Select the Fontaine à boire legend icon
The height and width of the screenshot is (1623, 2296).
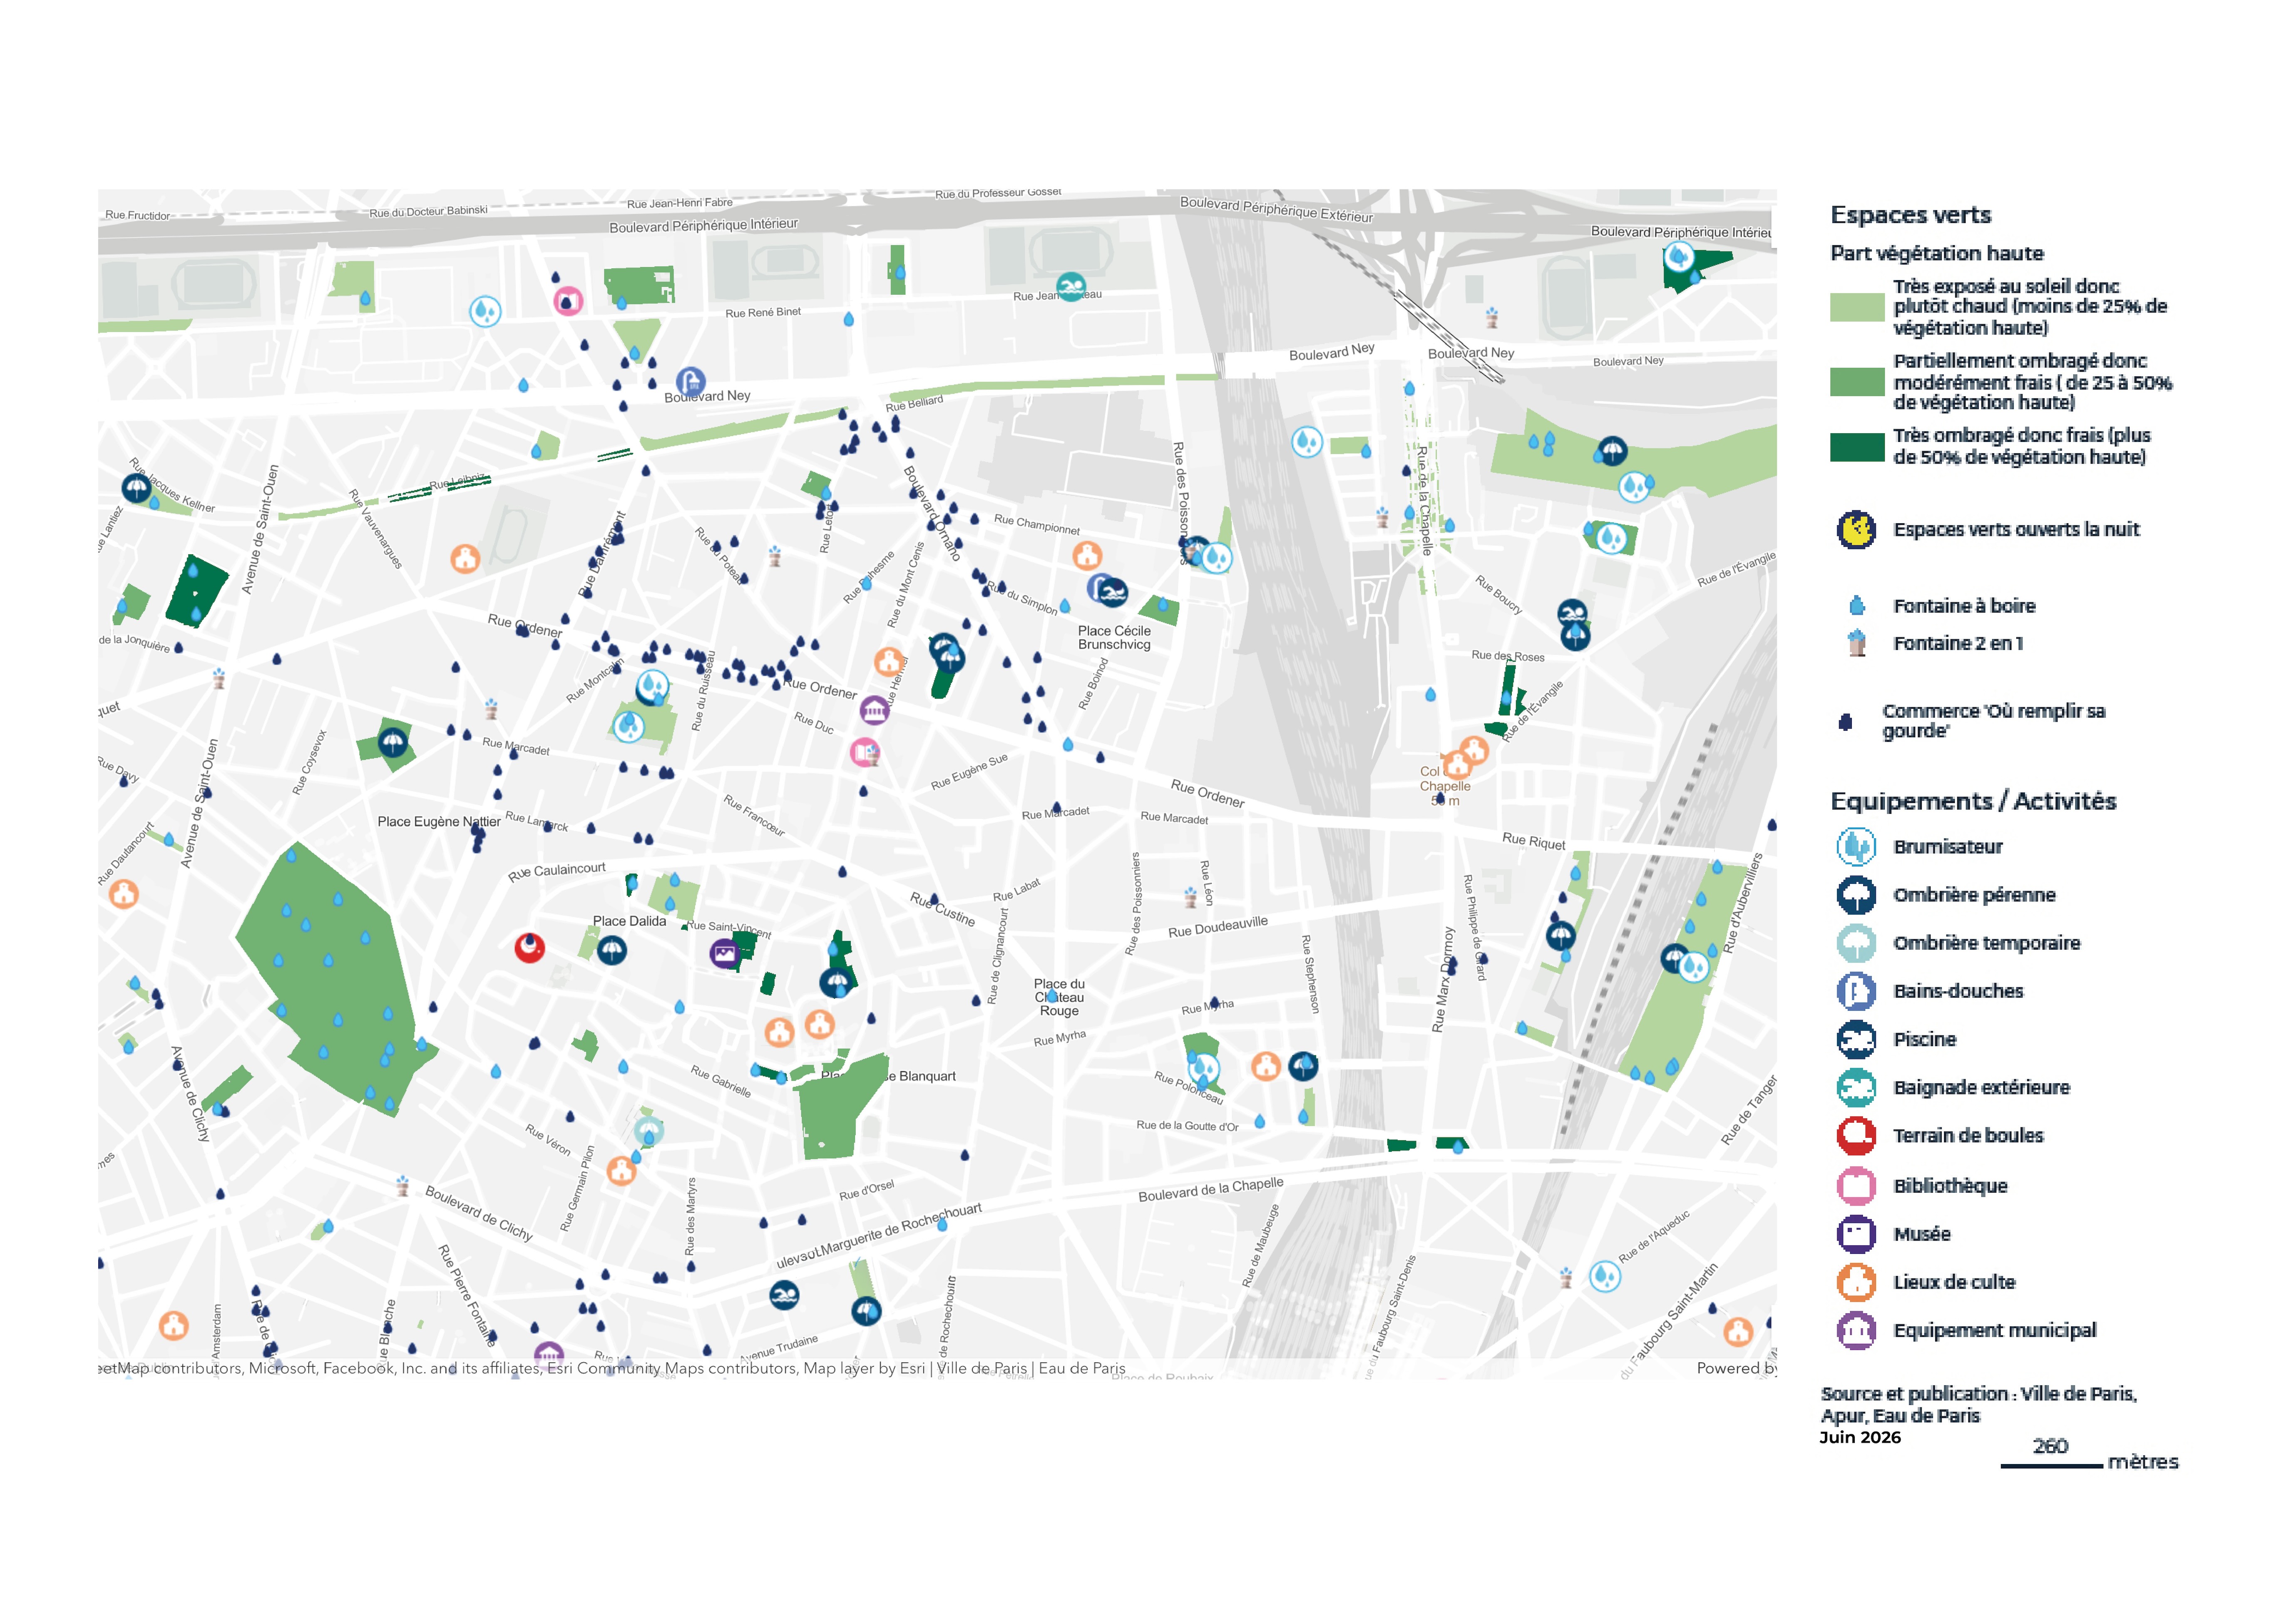click(1857, 605)
